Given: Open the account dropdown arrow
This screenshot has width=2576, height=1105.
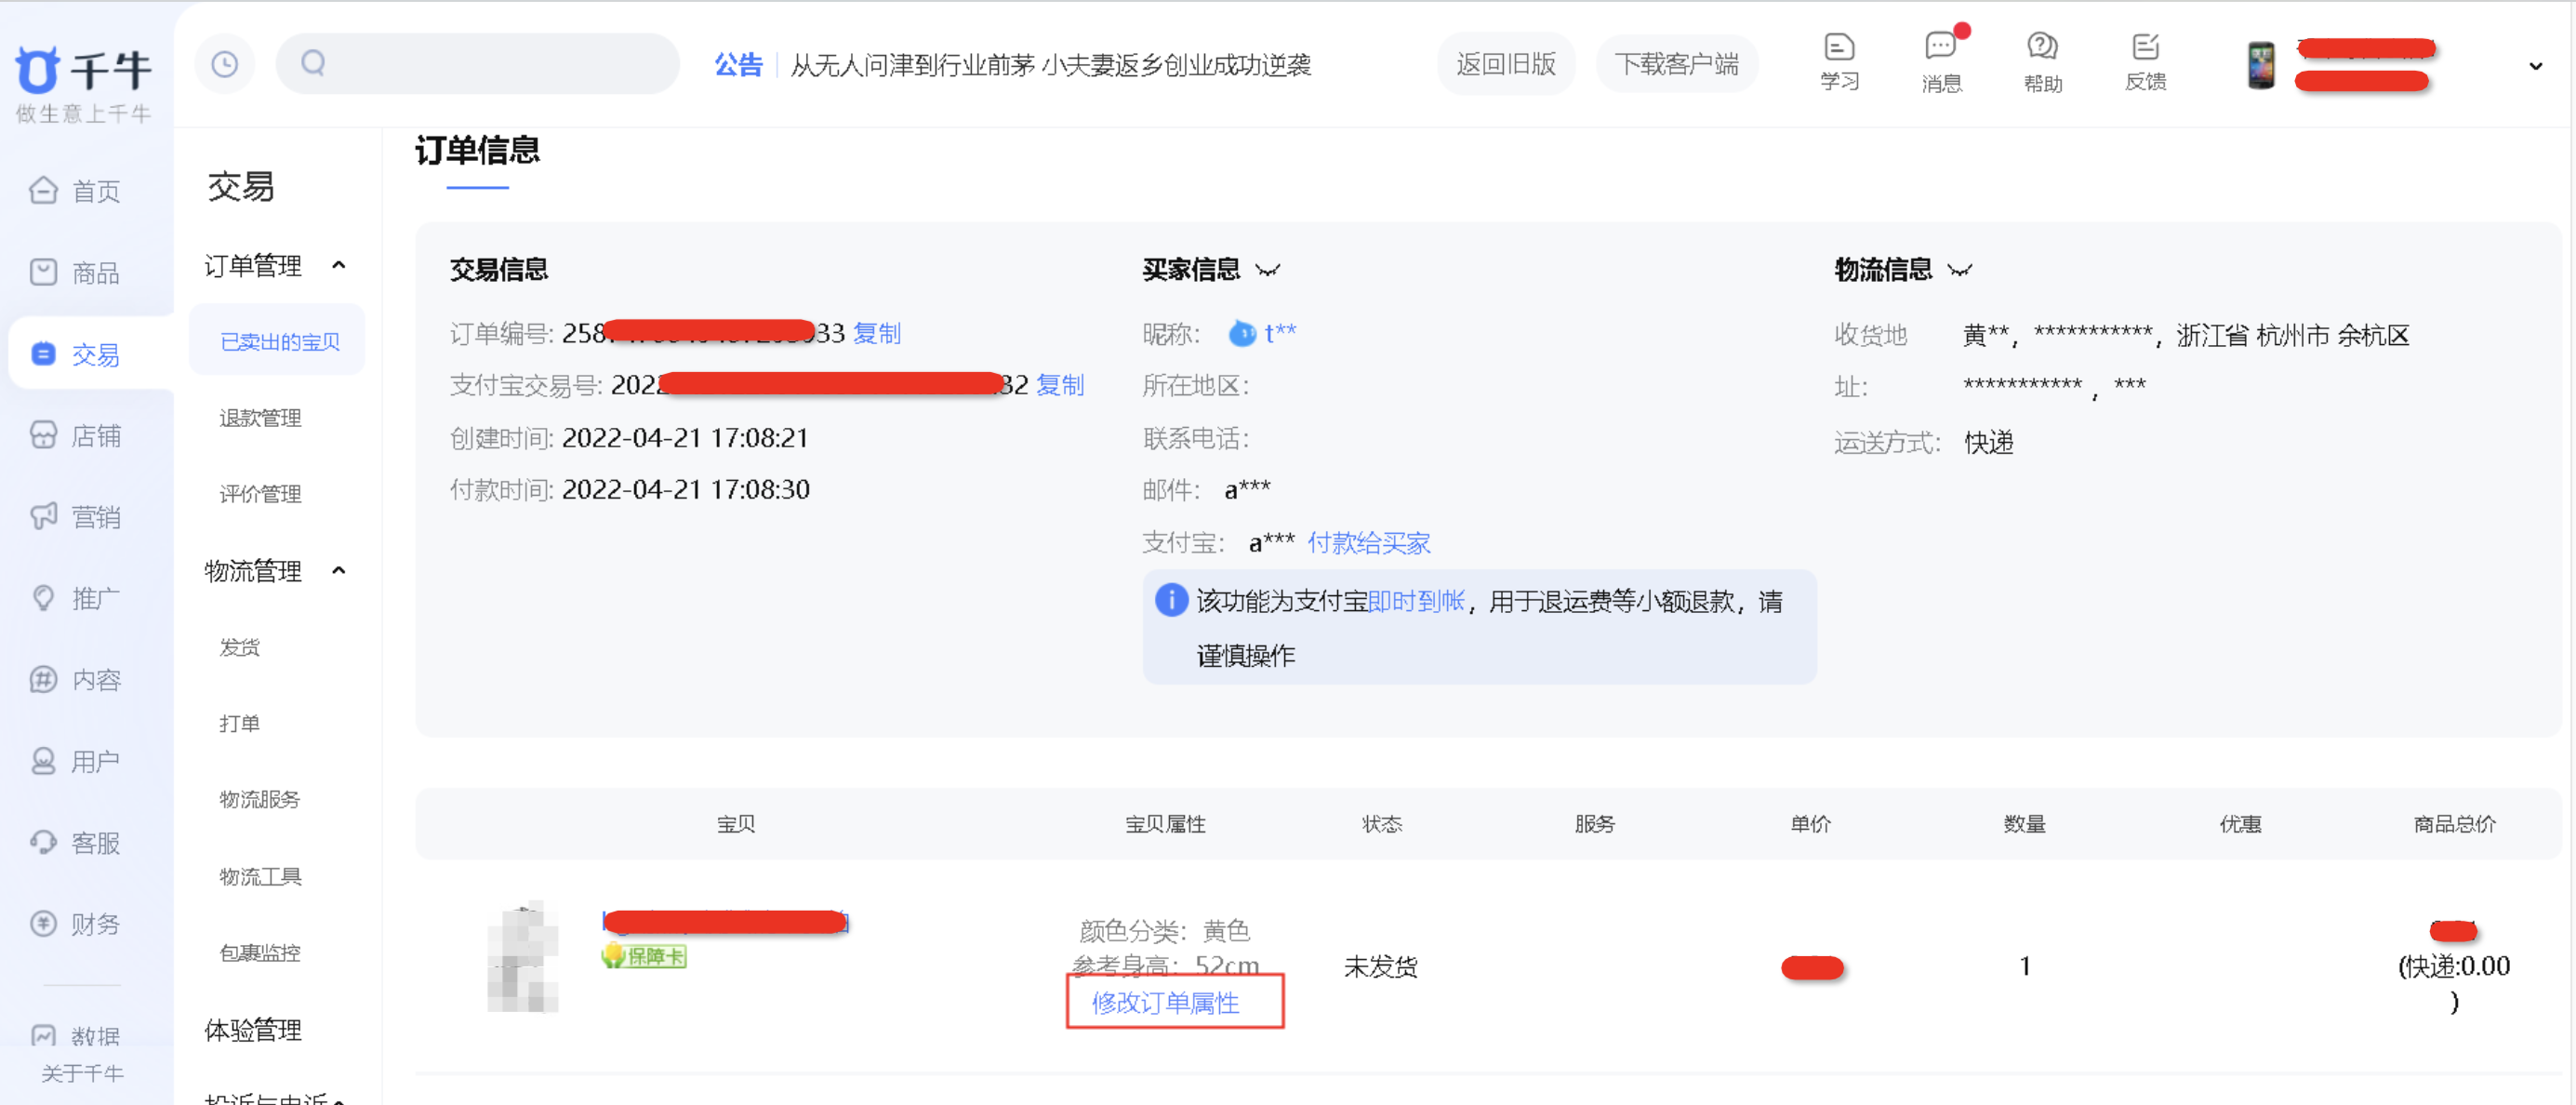Looking at the screenshot, I should click(2535, 66).
